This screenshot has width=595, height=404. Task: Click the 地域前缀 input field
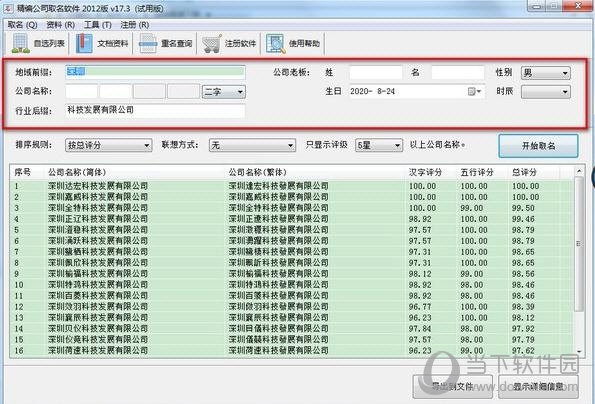click(x=155, y=72)
